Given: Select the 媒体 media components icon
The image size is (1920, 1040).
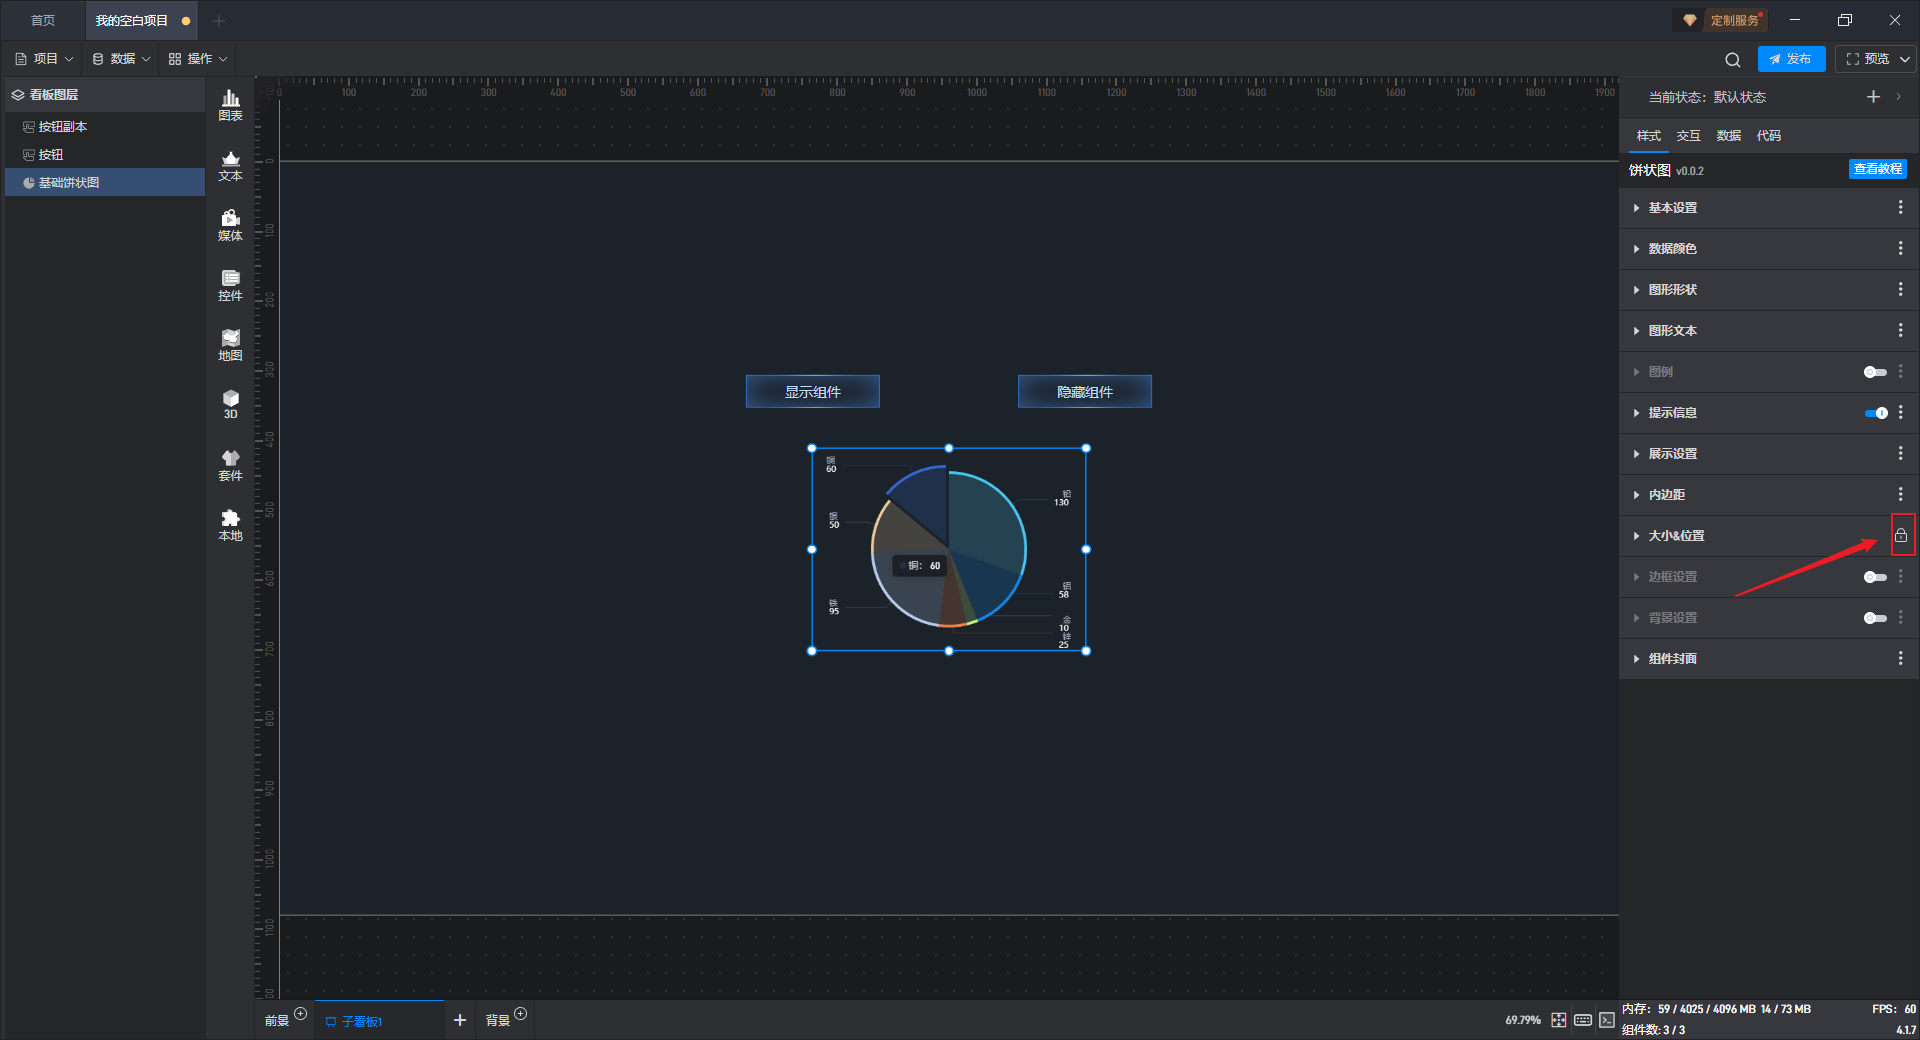Looking at the screenshot, I should point(230,225).
